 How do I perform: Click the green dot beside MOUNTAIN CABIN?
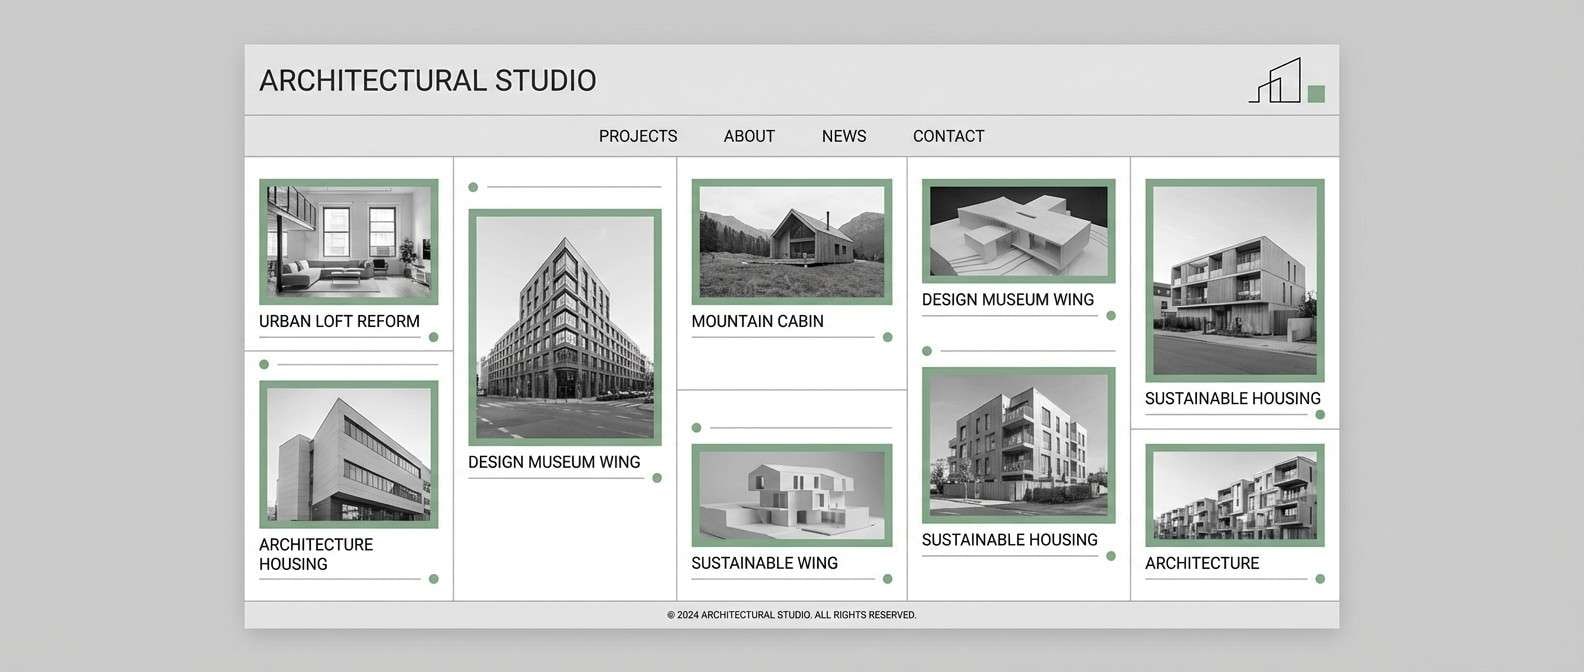(x=887, y=337)
